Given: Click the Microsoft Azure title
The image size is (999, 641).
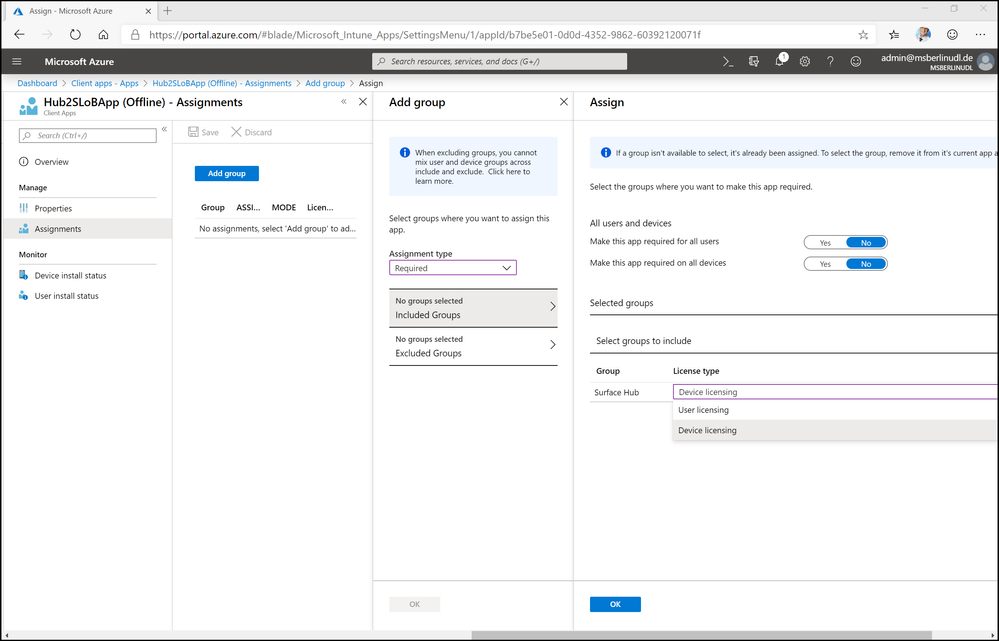Looking at the screenshot, I should coord(79,62).
